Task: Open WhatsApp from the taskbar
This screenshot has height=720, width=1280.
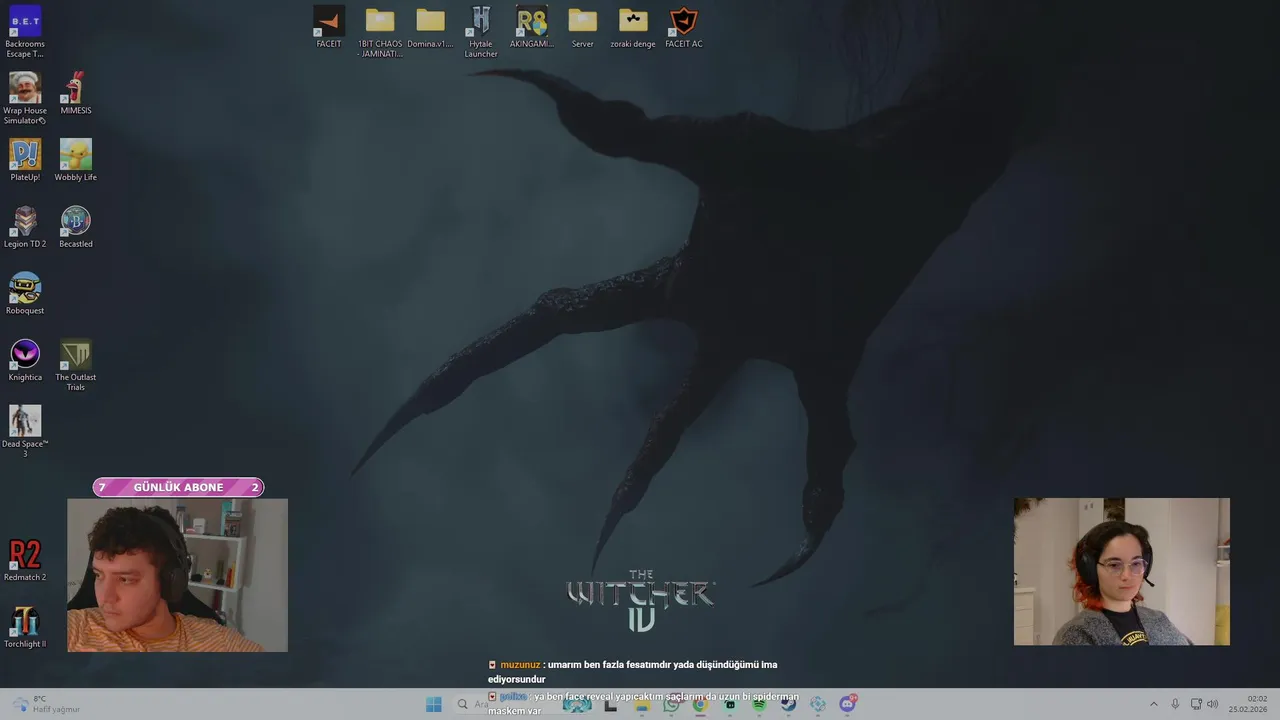Action: pyautogui.click(x=671, y=704)
